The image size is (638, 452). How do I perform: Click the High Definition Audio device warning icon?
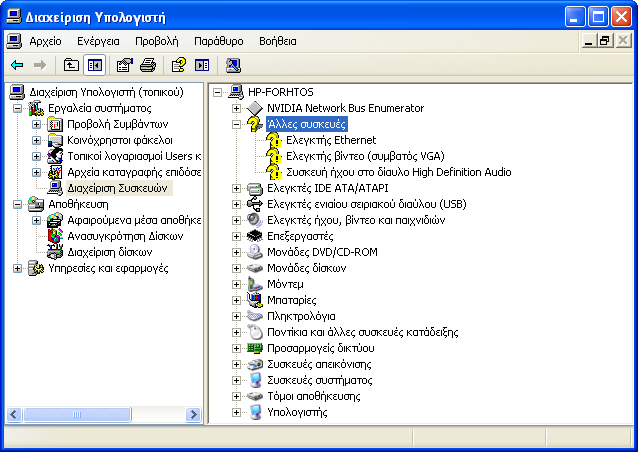274,172
